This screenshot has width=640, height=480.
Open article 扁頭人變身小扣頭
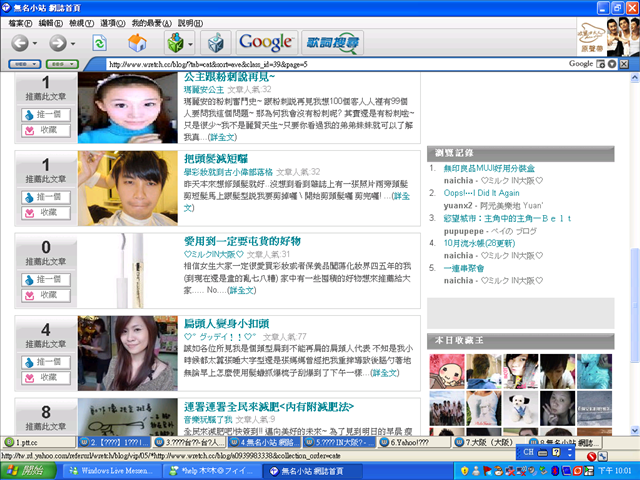coord(227,323)
